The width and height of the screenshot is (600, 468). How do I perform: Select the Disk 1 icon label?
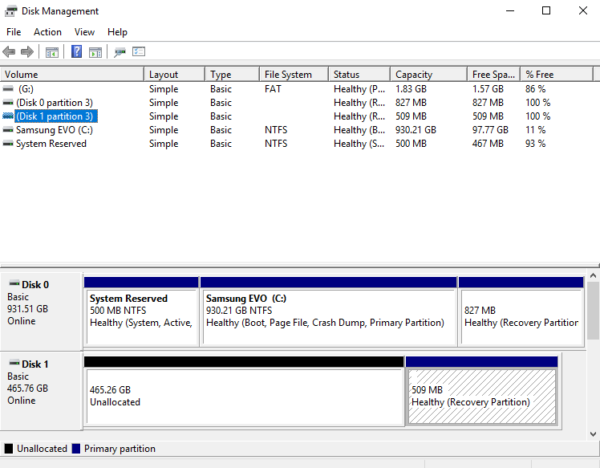[x=29, y=364]
